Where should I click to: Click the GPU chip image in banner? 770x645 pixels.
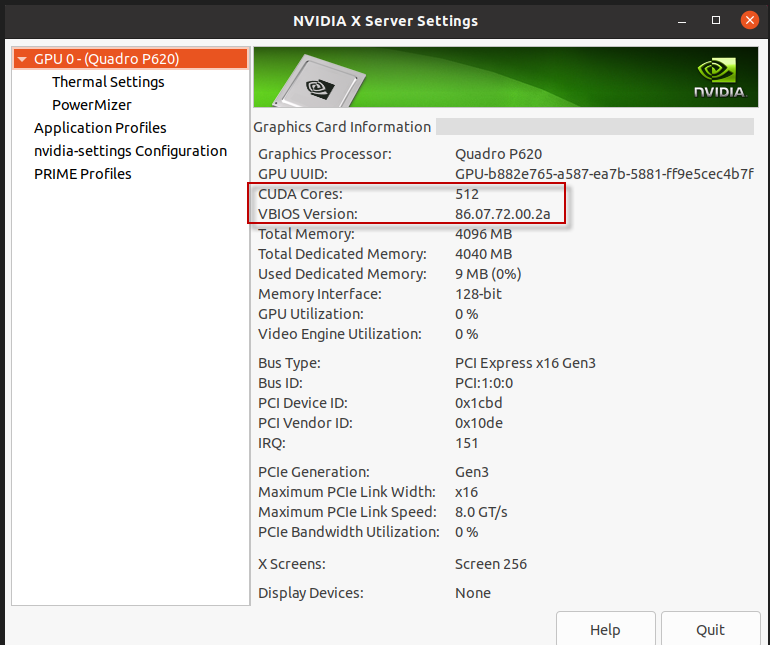[320, 83]
